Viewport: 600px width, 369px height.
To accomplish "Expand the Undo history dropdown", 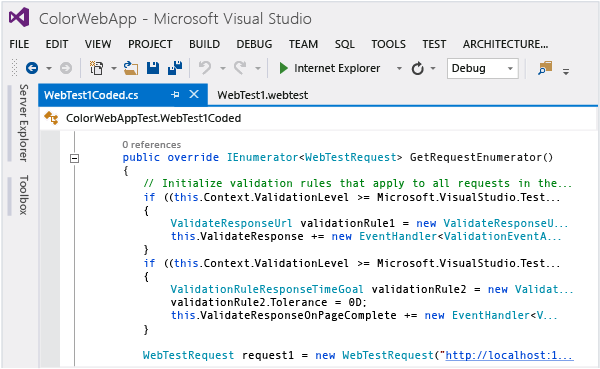I will coord(222,69).
